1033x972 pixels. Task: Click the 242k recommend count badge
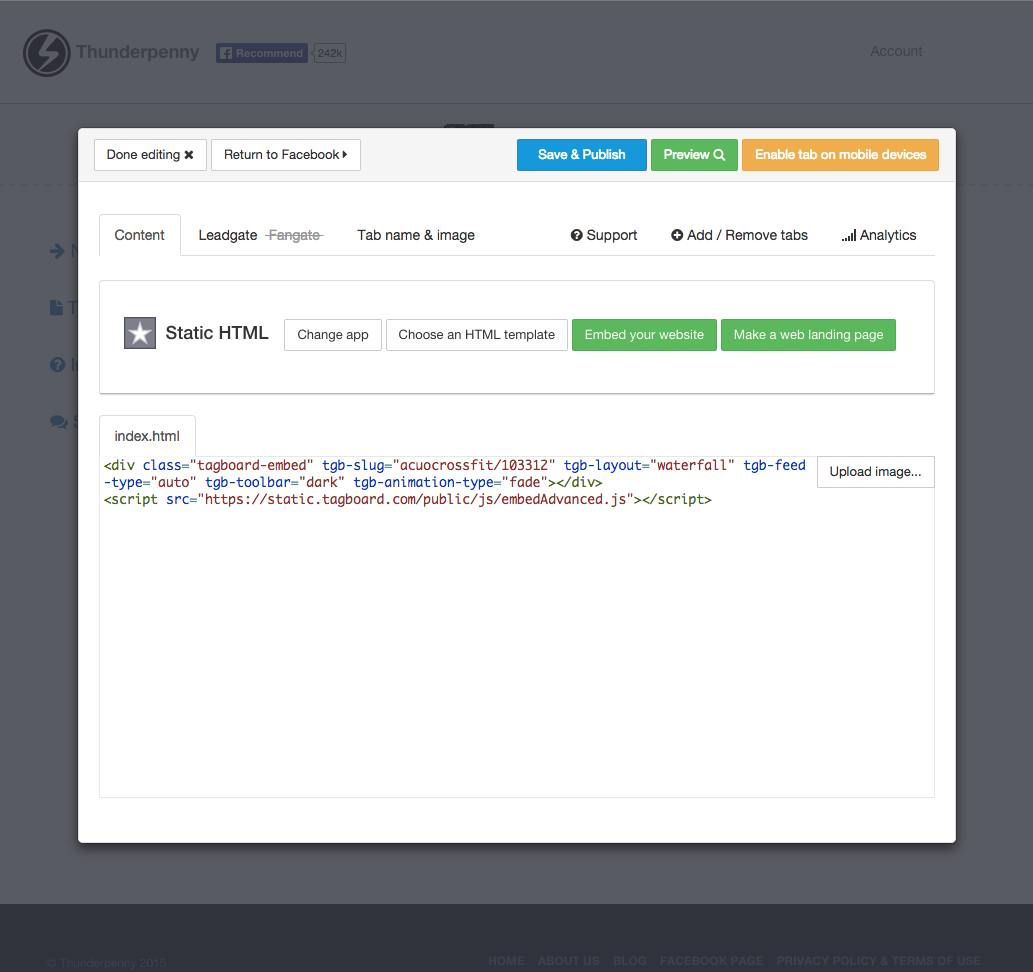tap(329, 53)
